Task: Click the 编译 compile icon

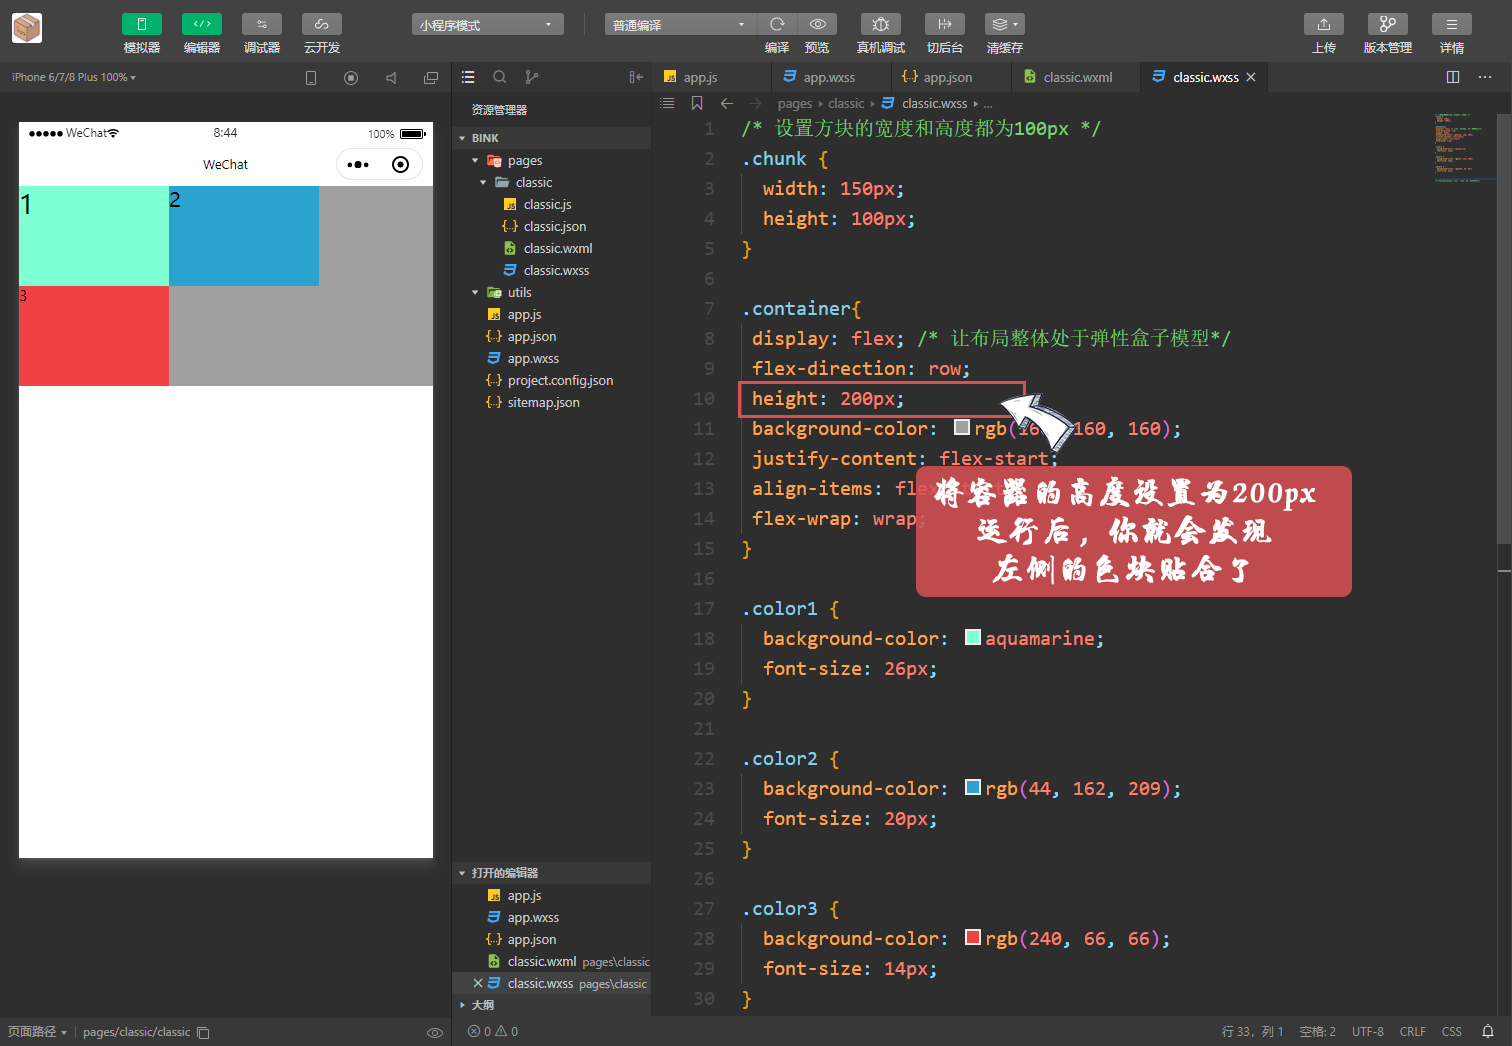Action: click(777, 24)
